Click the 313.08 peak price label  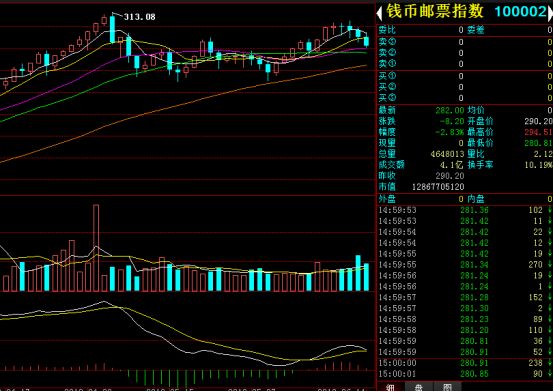tap(140, 17)
